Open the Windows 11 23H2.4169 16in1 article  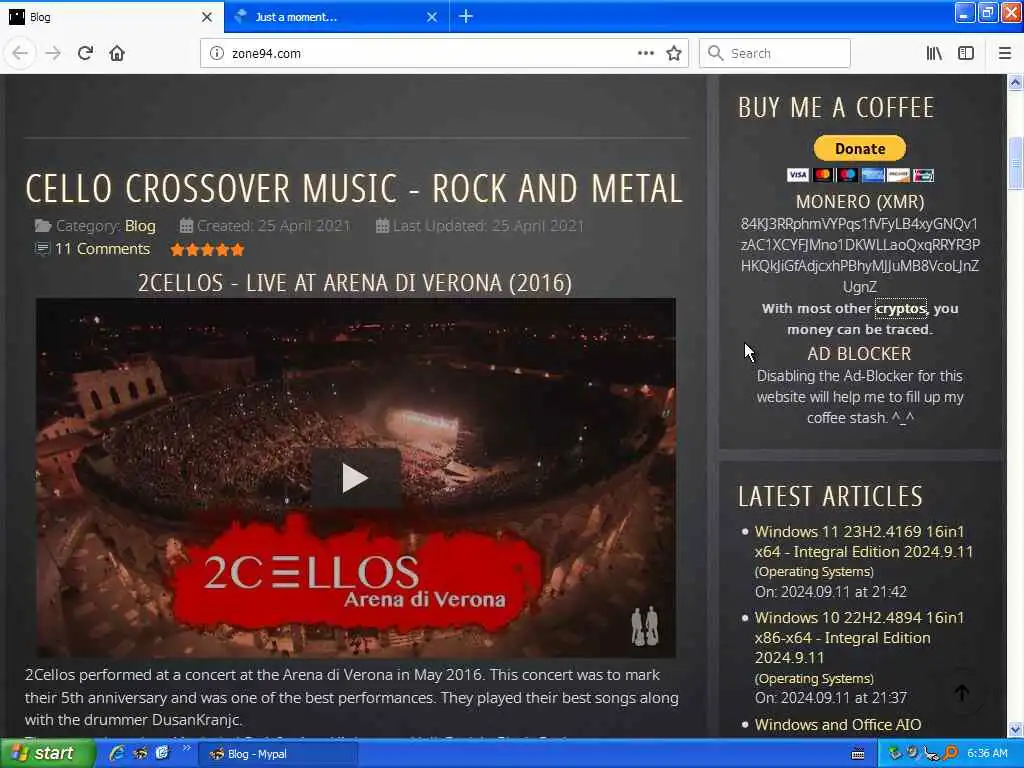point(863,541)
